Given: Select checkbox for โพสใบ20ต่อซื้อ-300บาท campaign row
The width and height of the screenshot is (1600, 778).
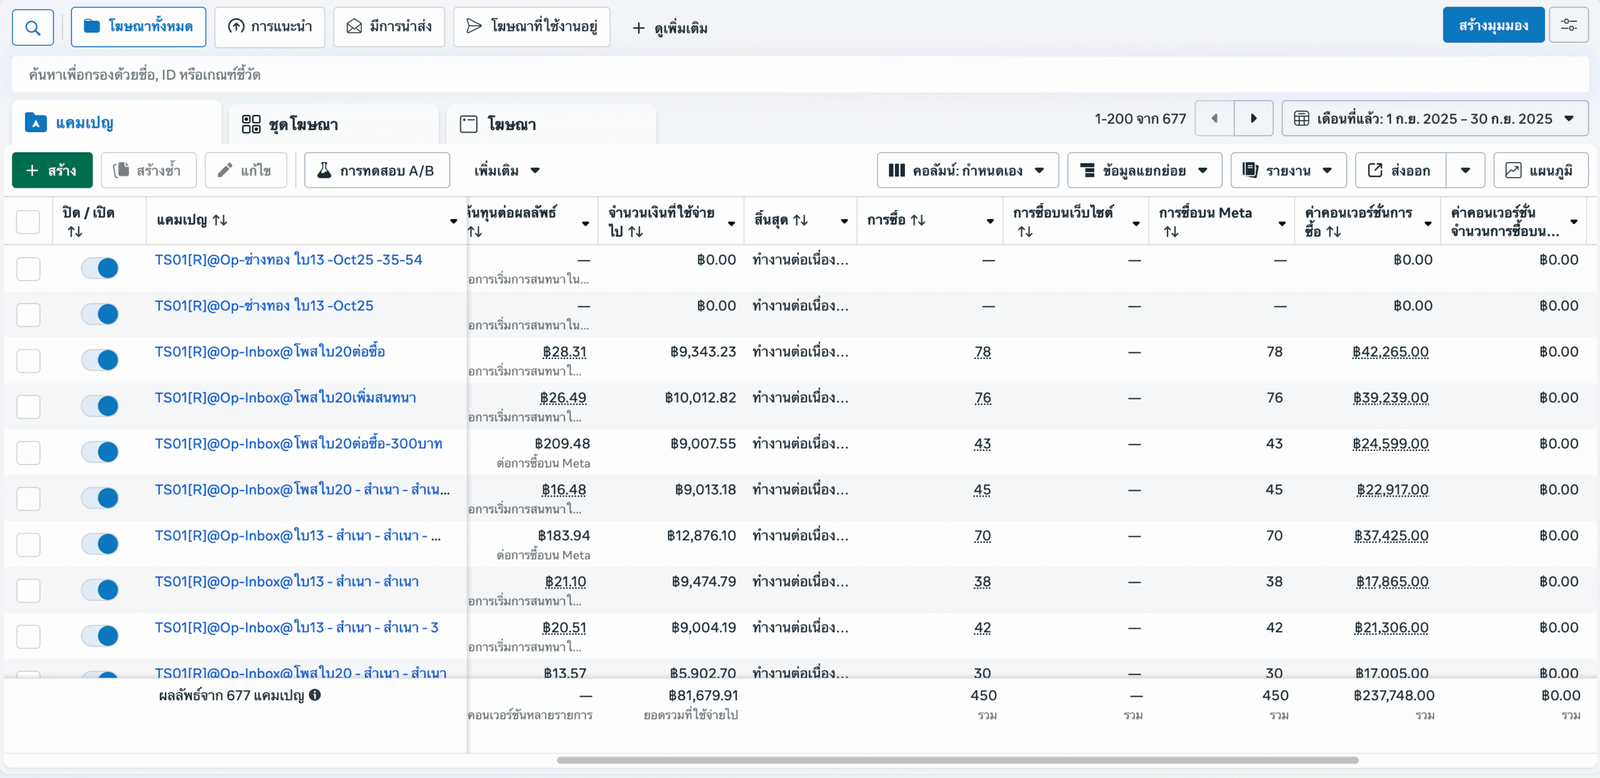Looking at the screenshot, I should tap(28, 452).
